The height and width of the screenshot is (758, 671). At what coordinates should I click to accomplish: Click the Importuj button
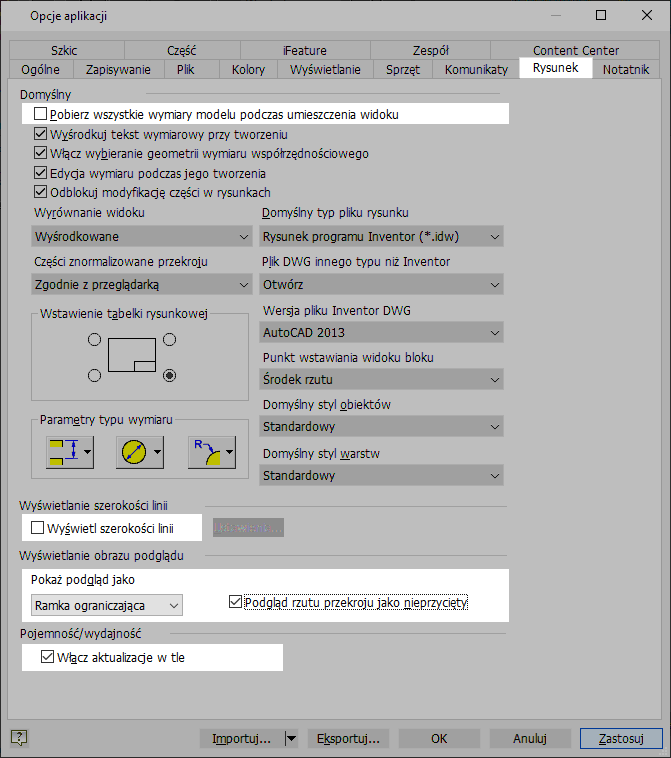[242, 739]
